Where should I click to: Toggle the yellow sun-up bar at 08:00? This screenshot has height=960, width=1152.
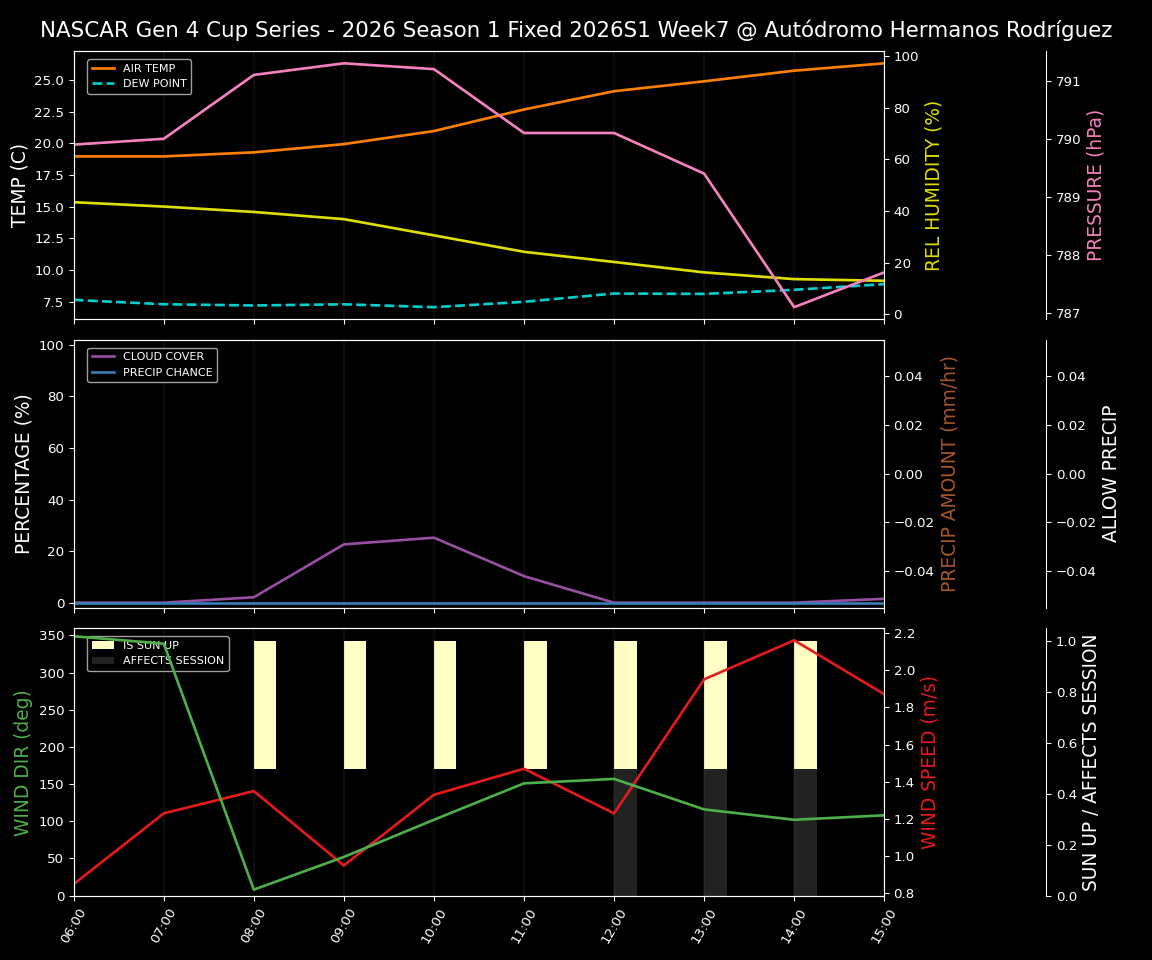pos(263,700)
